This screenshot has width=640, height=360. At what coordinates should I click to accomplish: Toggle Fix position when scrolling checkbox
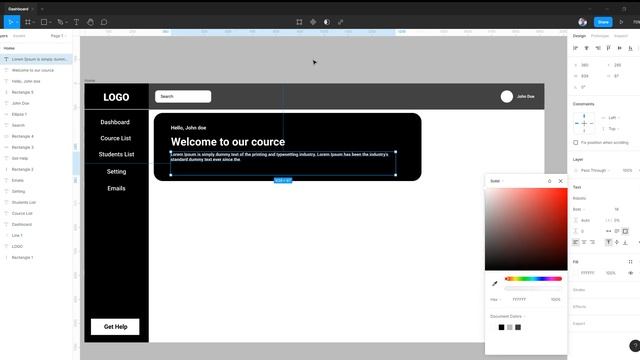tap(576, 142)
